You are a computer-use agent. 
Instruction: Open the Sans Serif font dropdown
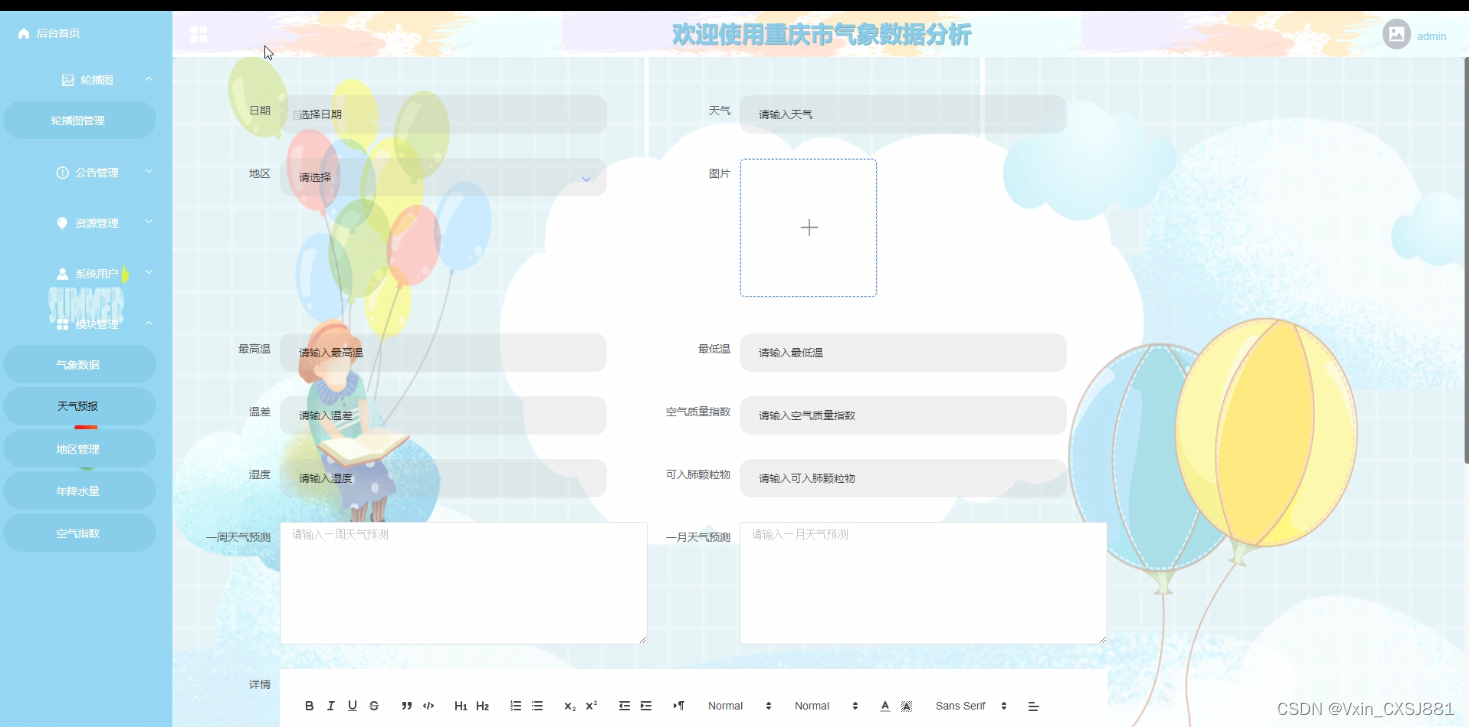(x=971, y=706)
